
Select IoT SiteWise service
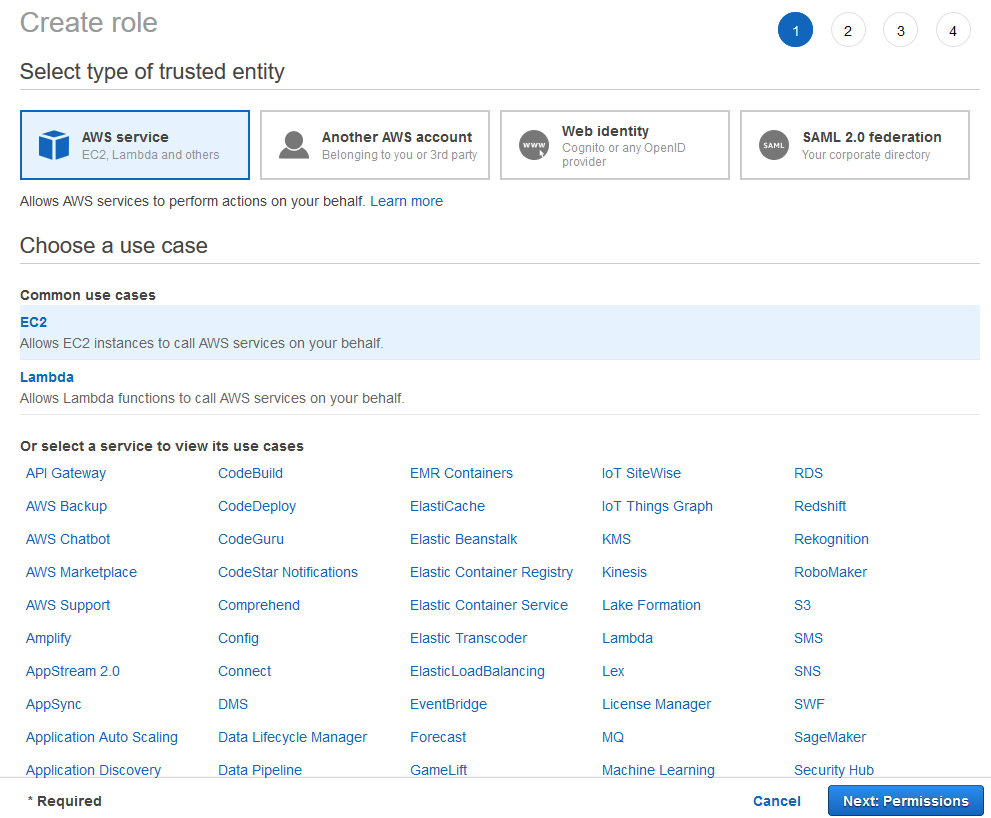coord(641,473)
